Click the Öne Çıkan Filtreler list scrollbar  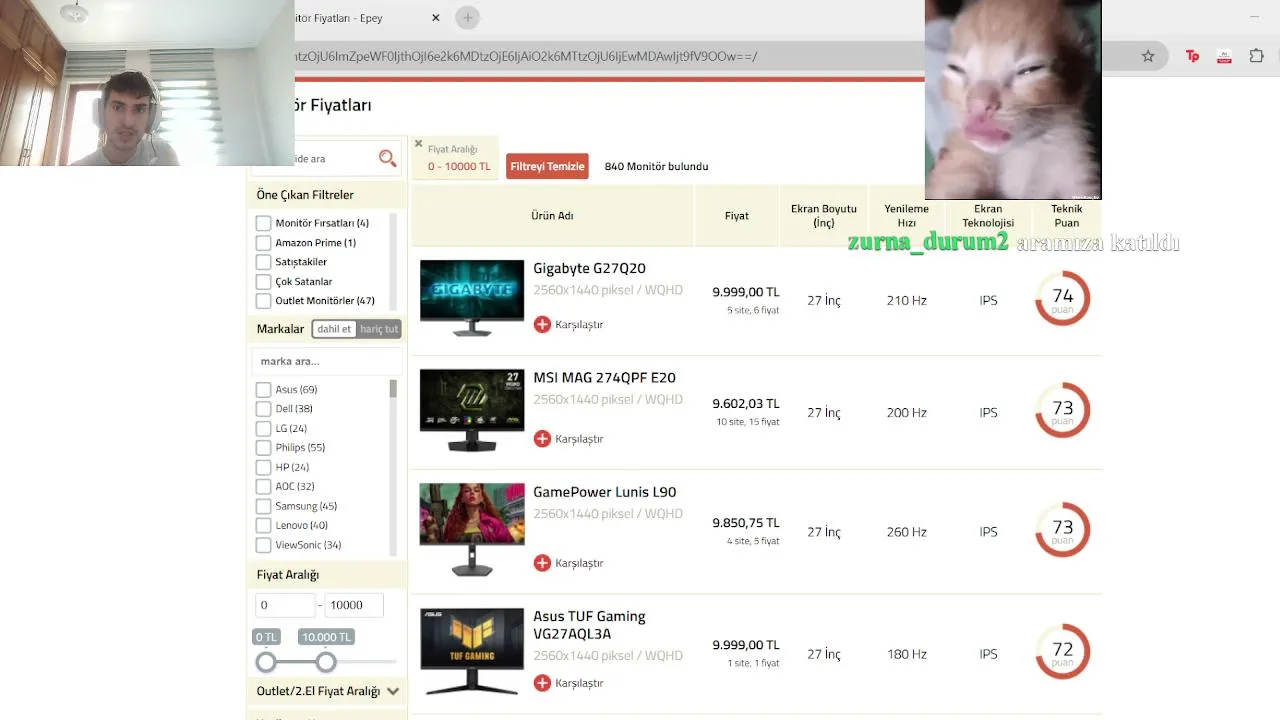[393, 262]
